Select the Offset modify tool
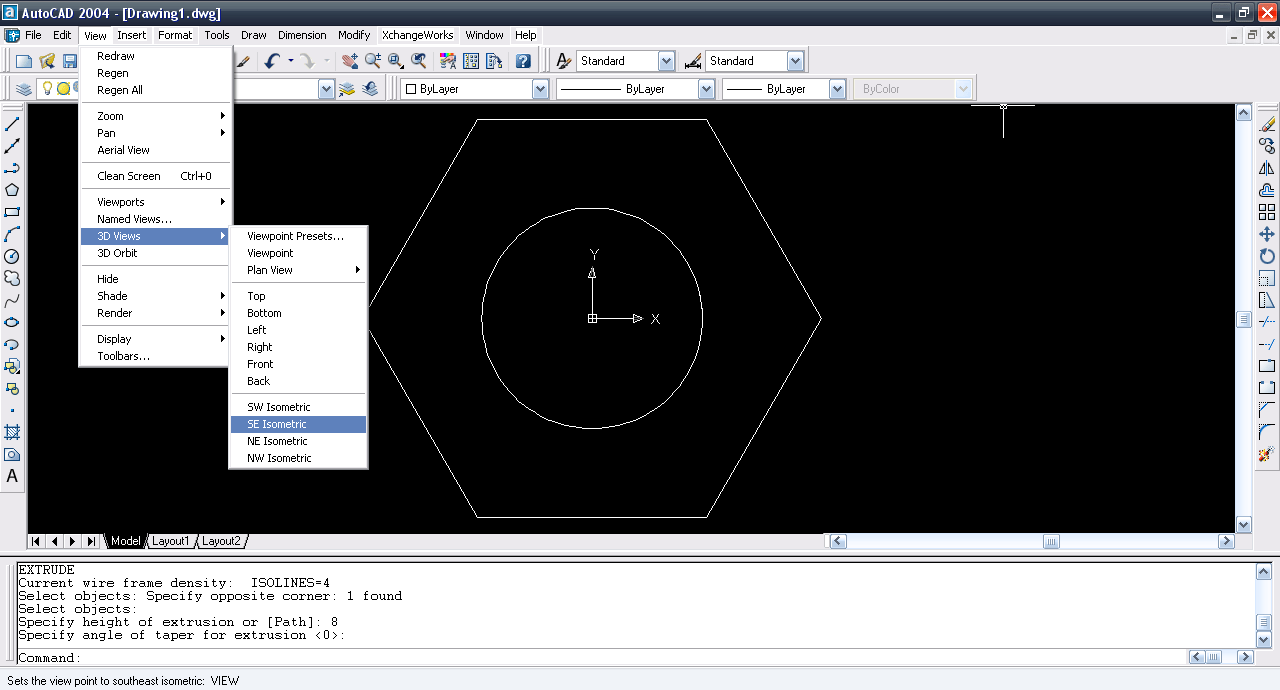 click(x=1267, y=190)
